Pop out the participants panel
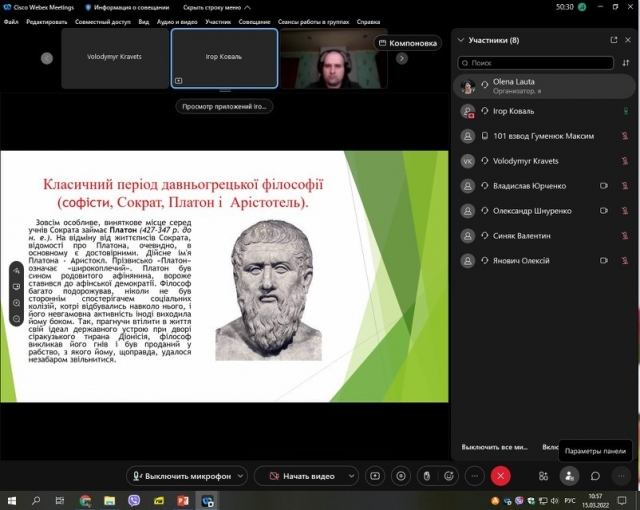The width and height of the screenshot is (640, 510). coord(614,40)
